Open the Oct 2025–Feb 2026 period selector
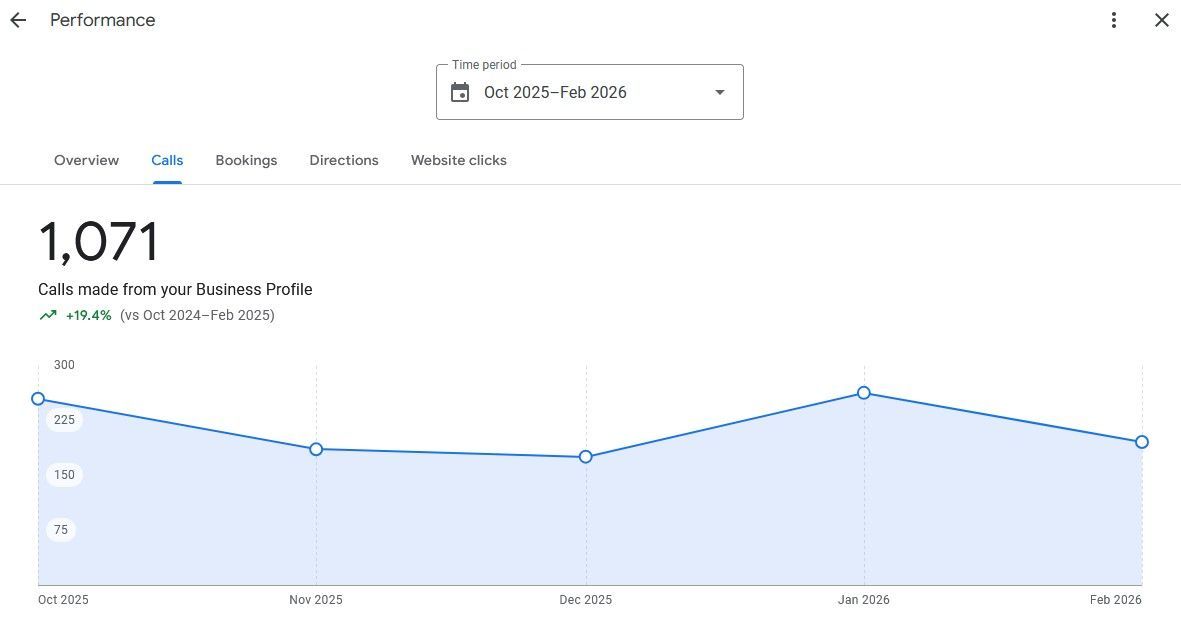This screenshot has height=620, width=1181. (x=589, y=92)
